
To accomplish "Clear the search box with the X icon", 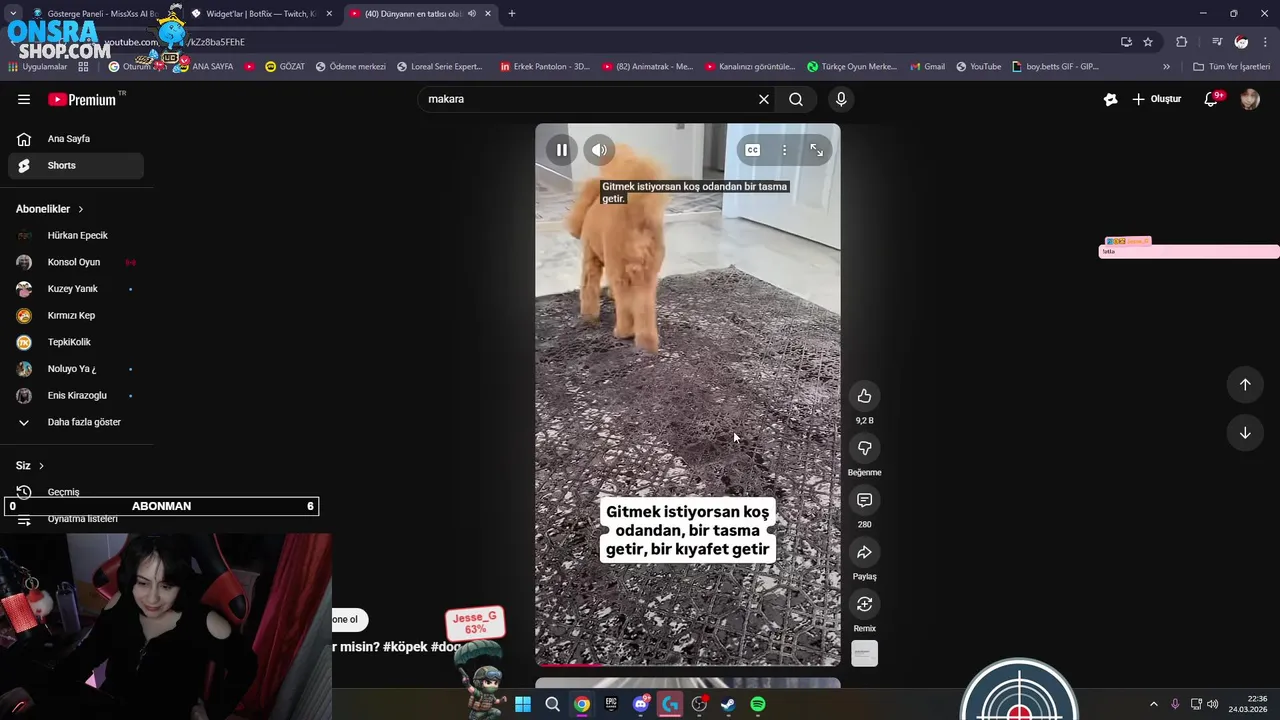I will point(764,99).
